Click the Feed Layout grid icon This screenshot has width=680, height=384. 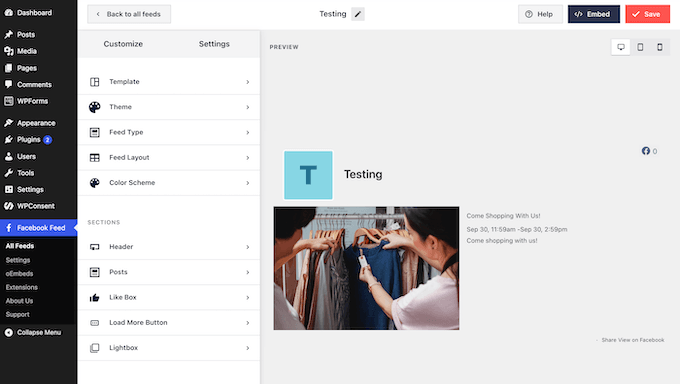coord(95,158)
